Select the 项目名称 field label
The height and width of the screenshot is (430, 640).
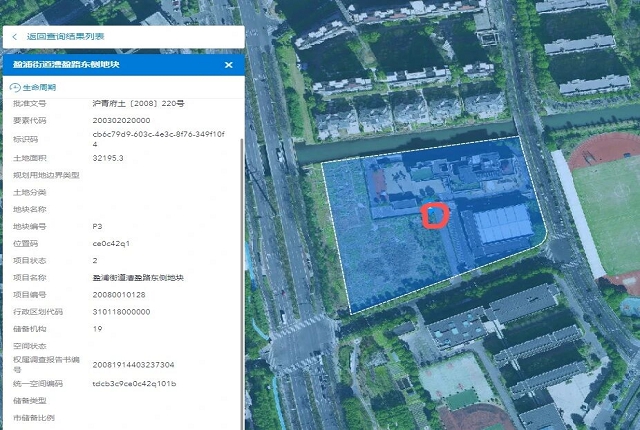(x=29, y=277)
